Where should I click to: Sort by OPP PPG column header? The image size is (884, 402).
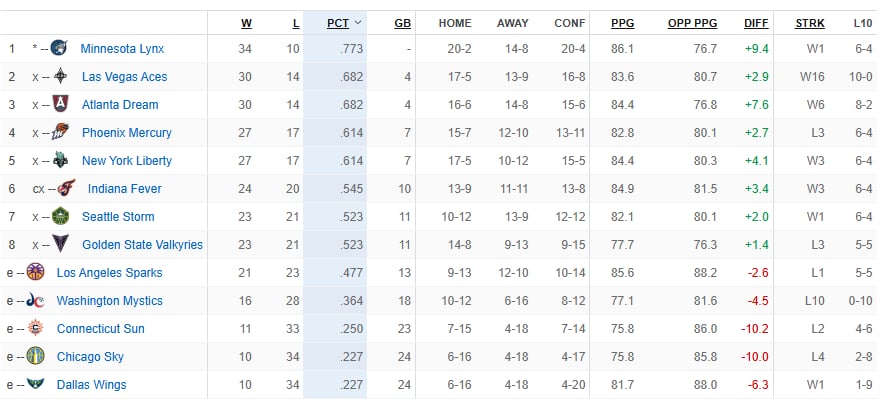pyautogui.click(x=692, y=24)
